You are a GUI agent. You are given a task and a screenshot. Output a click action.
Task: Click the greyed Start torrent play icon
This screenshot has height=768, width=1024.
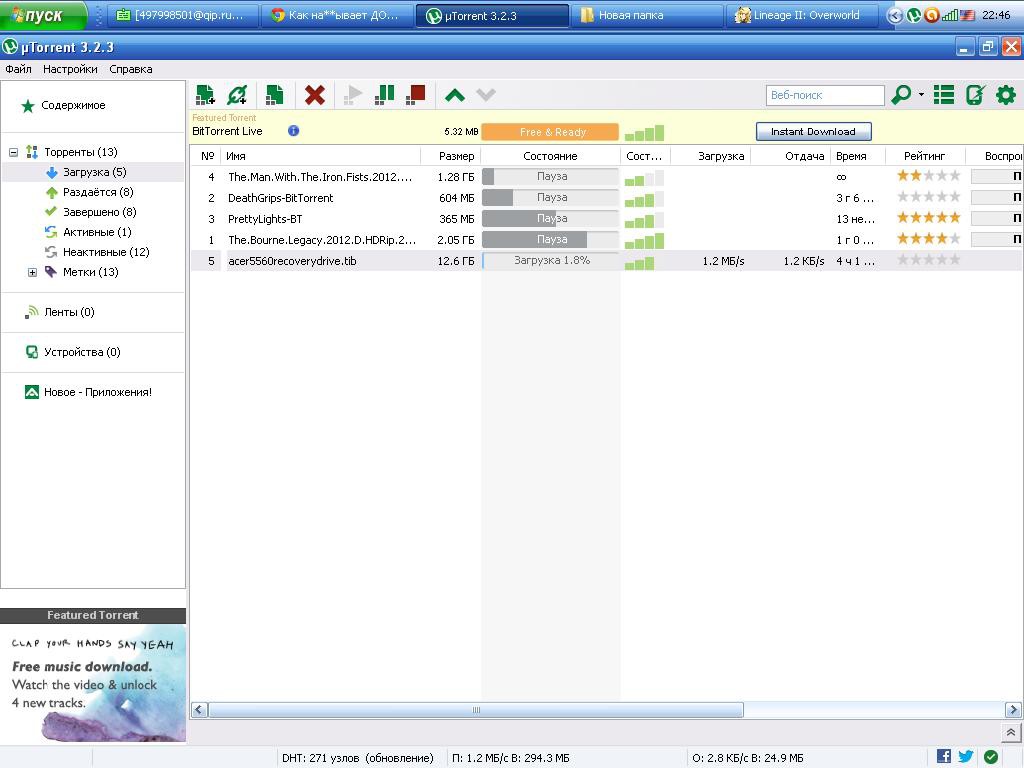click(353, 95)
